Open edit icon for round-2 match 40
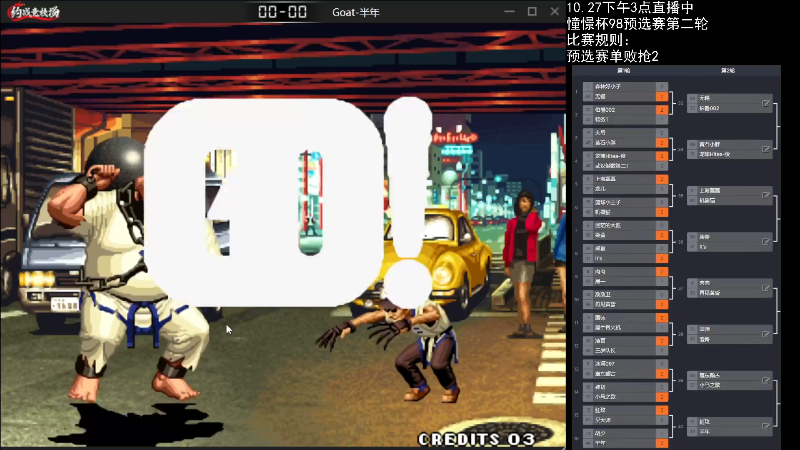The image size is (800, 450). click(x=766, y=427)
